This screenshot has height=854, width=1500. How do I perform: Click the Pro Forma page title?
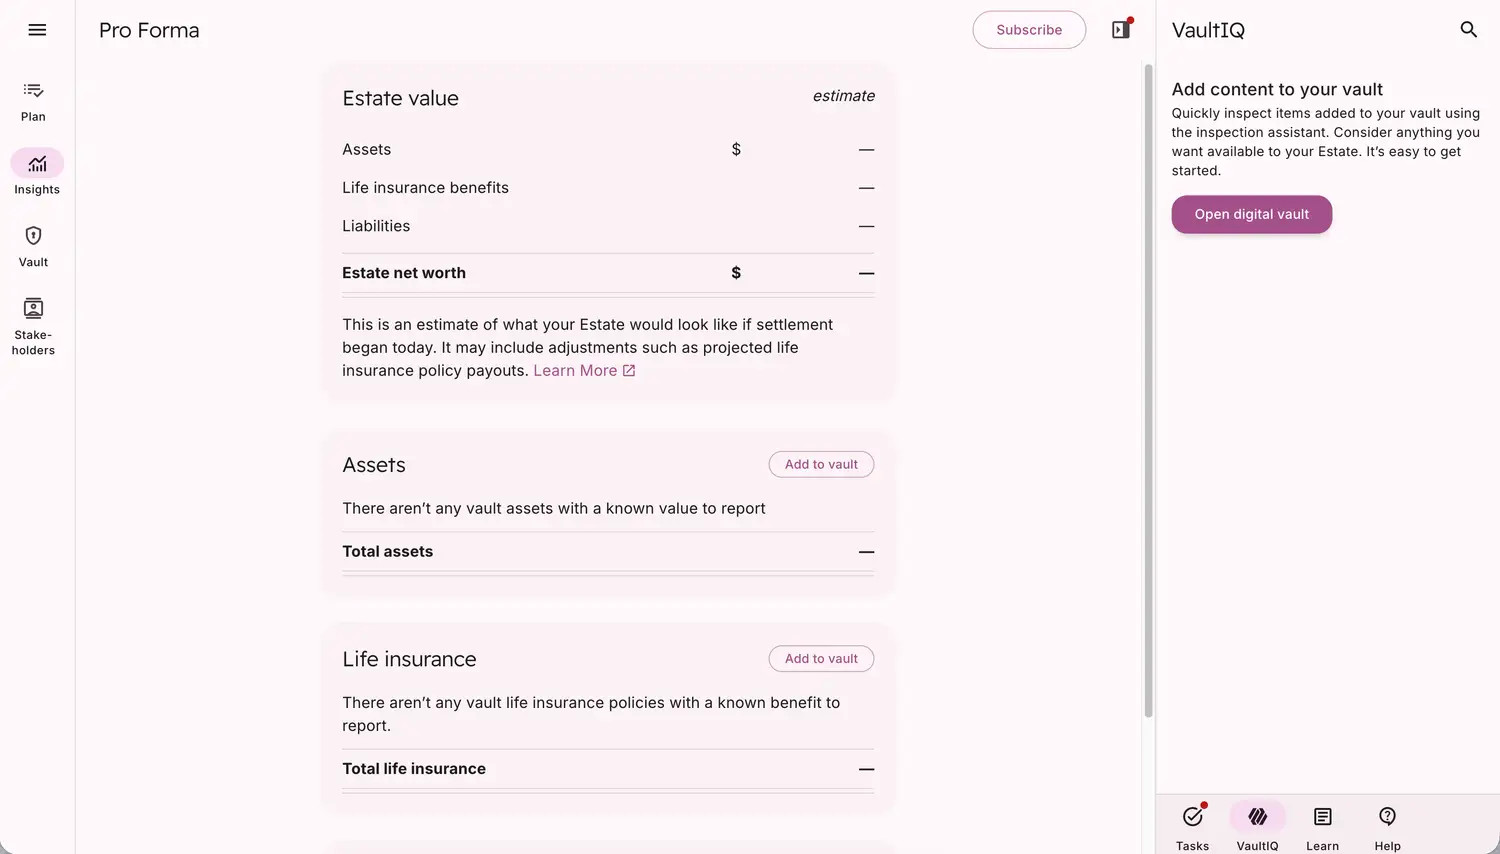(x=149, y=30)
